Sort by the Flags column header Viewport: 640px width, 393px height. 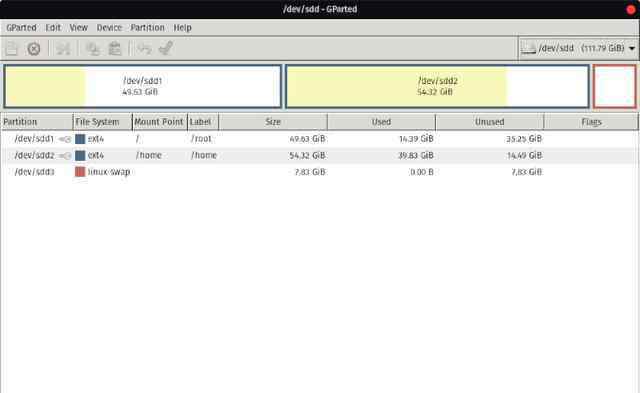pyautogui.click(x=591, y=122)
